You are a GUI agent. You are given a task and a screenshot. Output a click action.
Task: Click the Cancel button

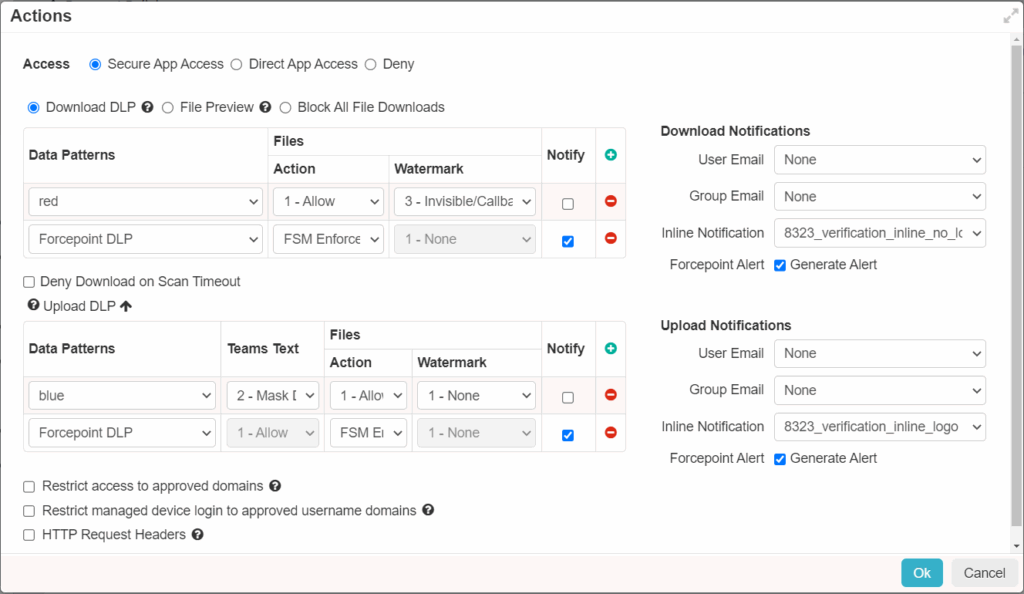click(984, 573)
